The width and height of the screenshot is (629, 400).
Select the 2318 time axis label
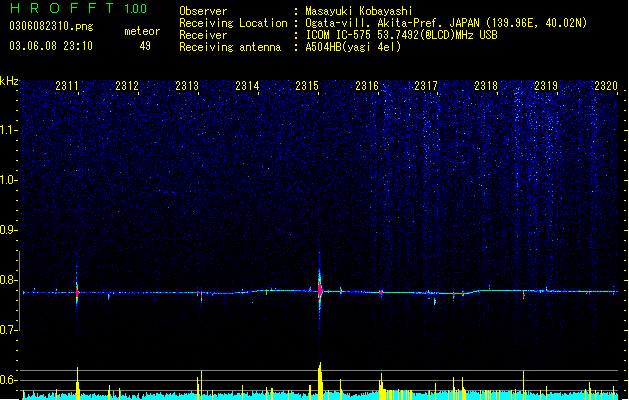click(486, 86)
